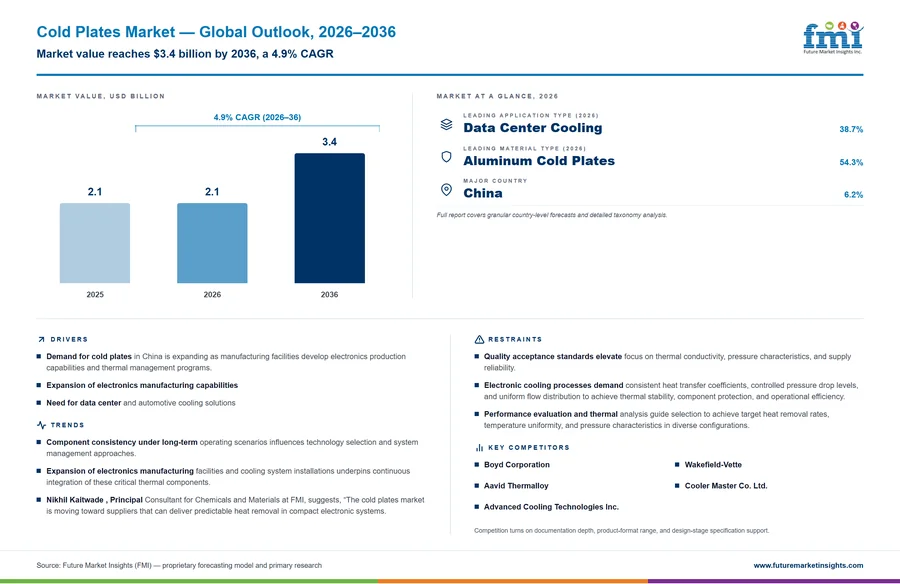Click the Nikhil Kaitwade quote bullet

(230, 505)
